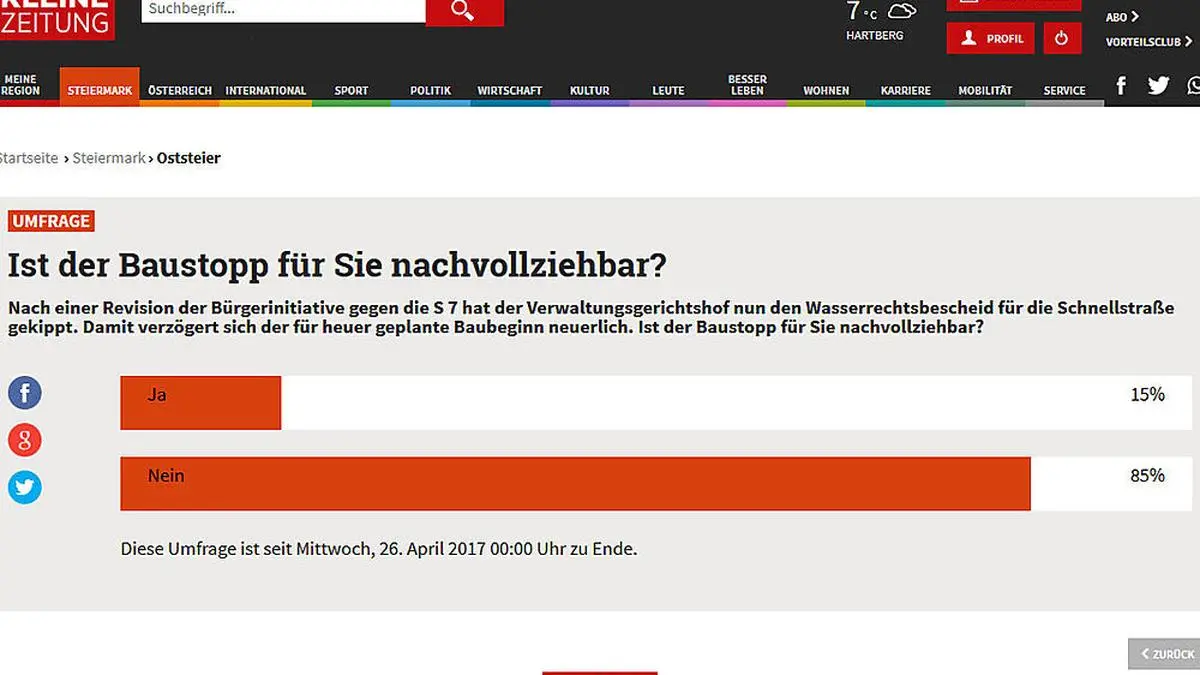
Task: Select the Nein poll option
Action: coord(575,483)
